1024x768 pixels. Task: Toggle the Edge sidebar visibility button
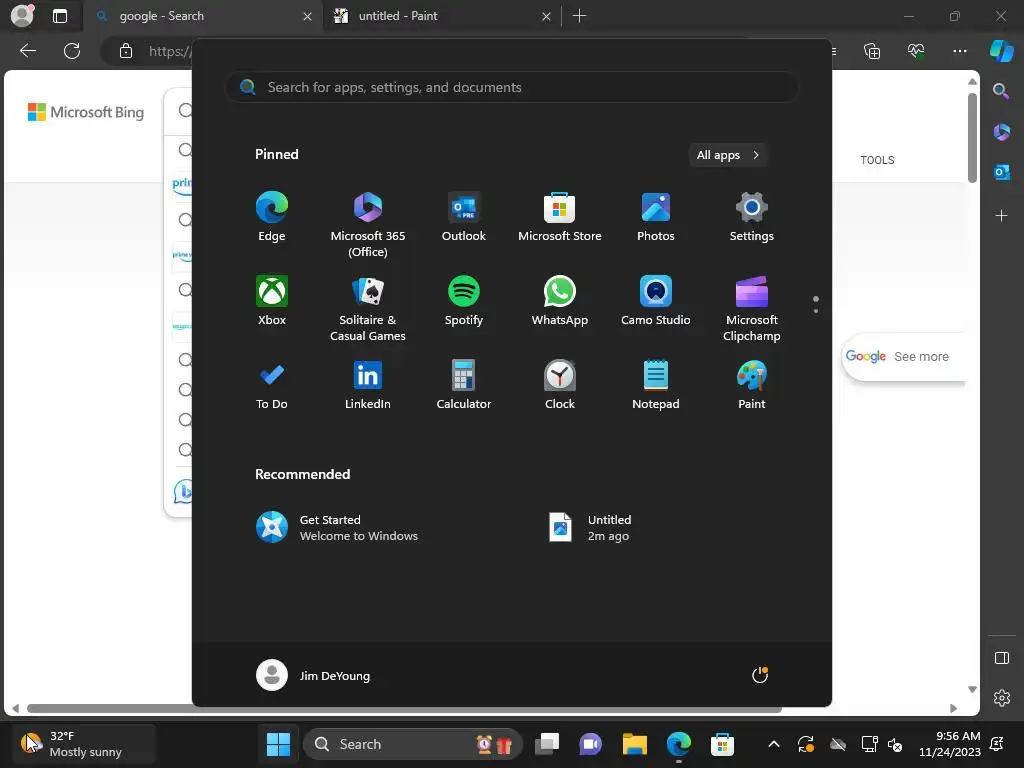coord(1002,658)
